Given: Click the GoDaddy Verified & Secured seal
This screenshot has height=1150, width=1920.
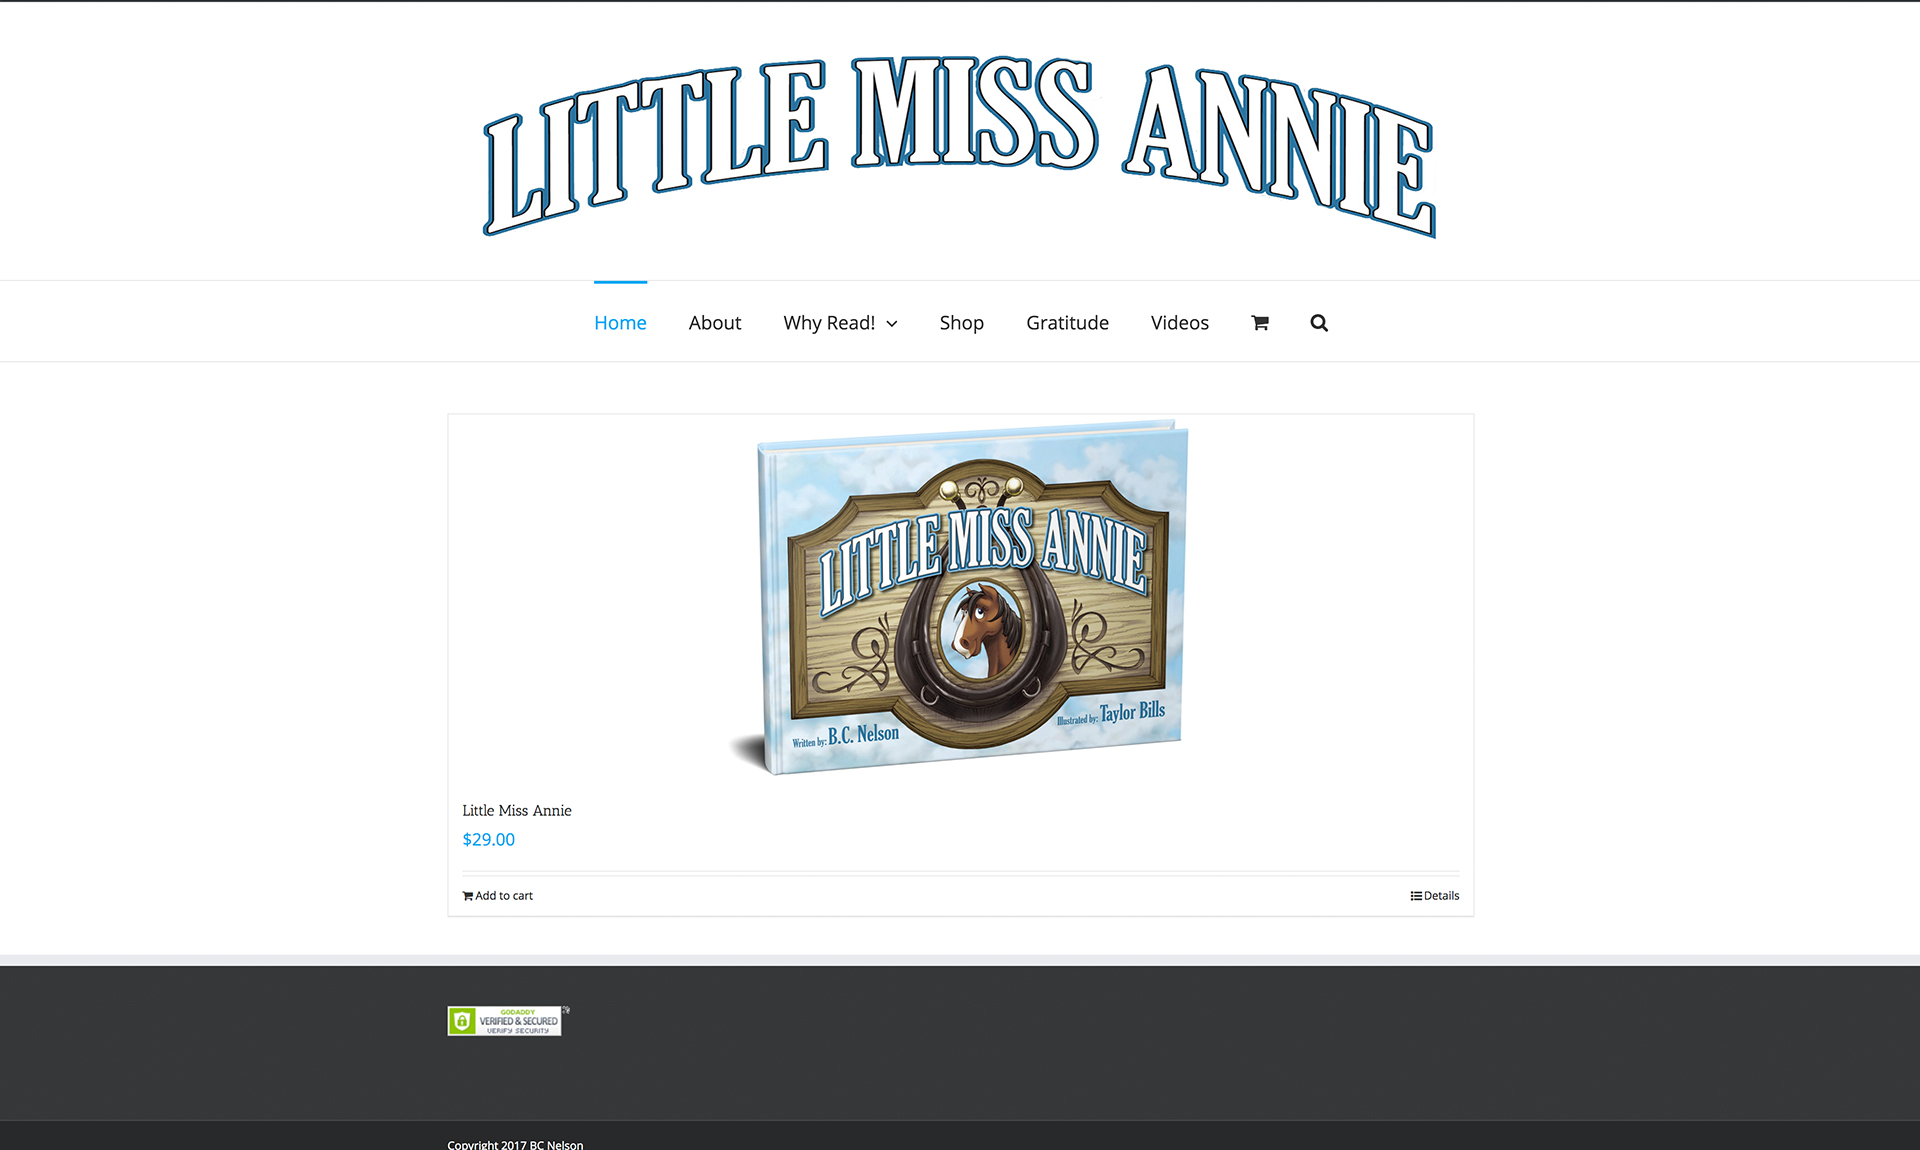Looking at the screenshot, I should [505, 1021].
